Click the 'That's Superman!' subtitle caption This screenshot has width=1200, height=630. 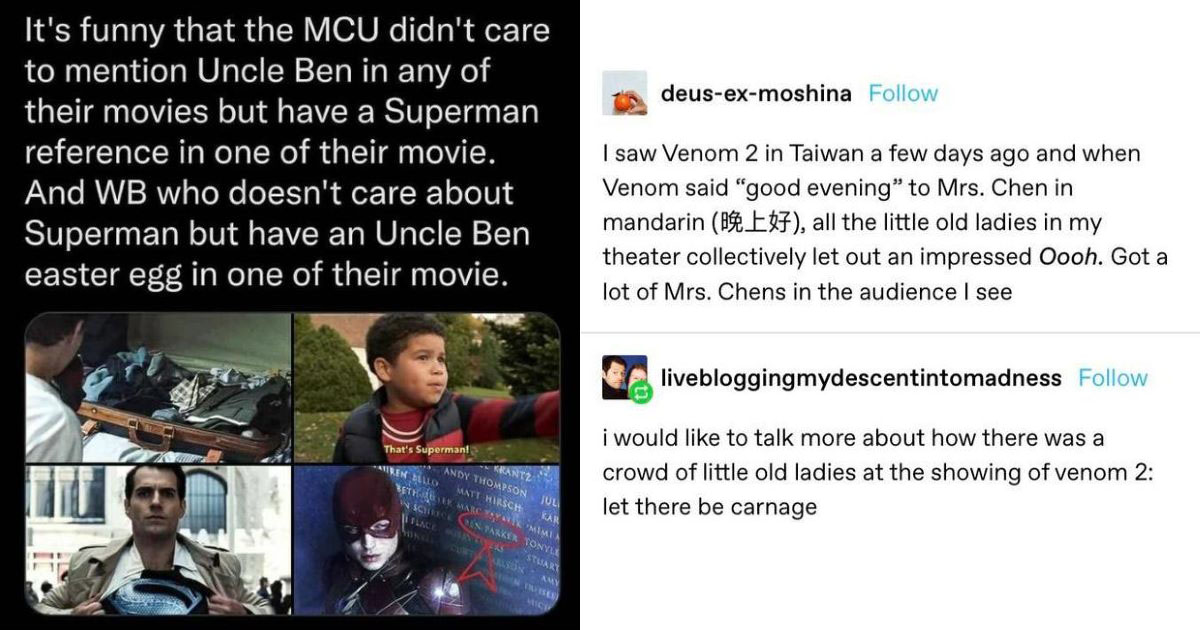pos(419,449)
